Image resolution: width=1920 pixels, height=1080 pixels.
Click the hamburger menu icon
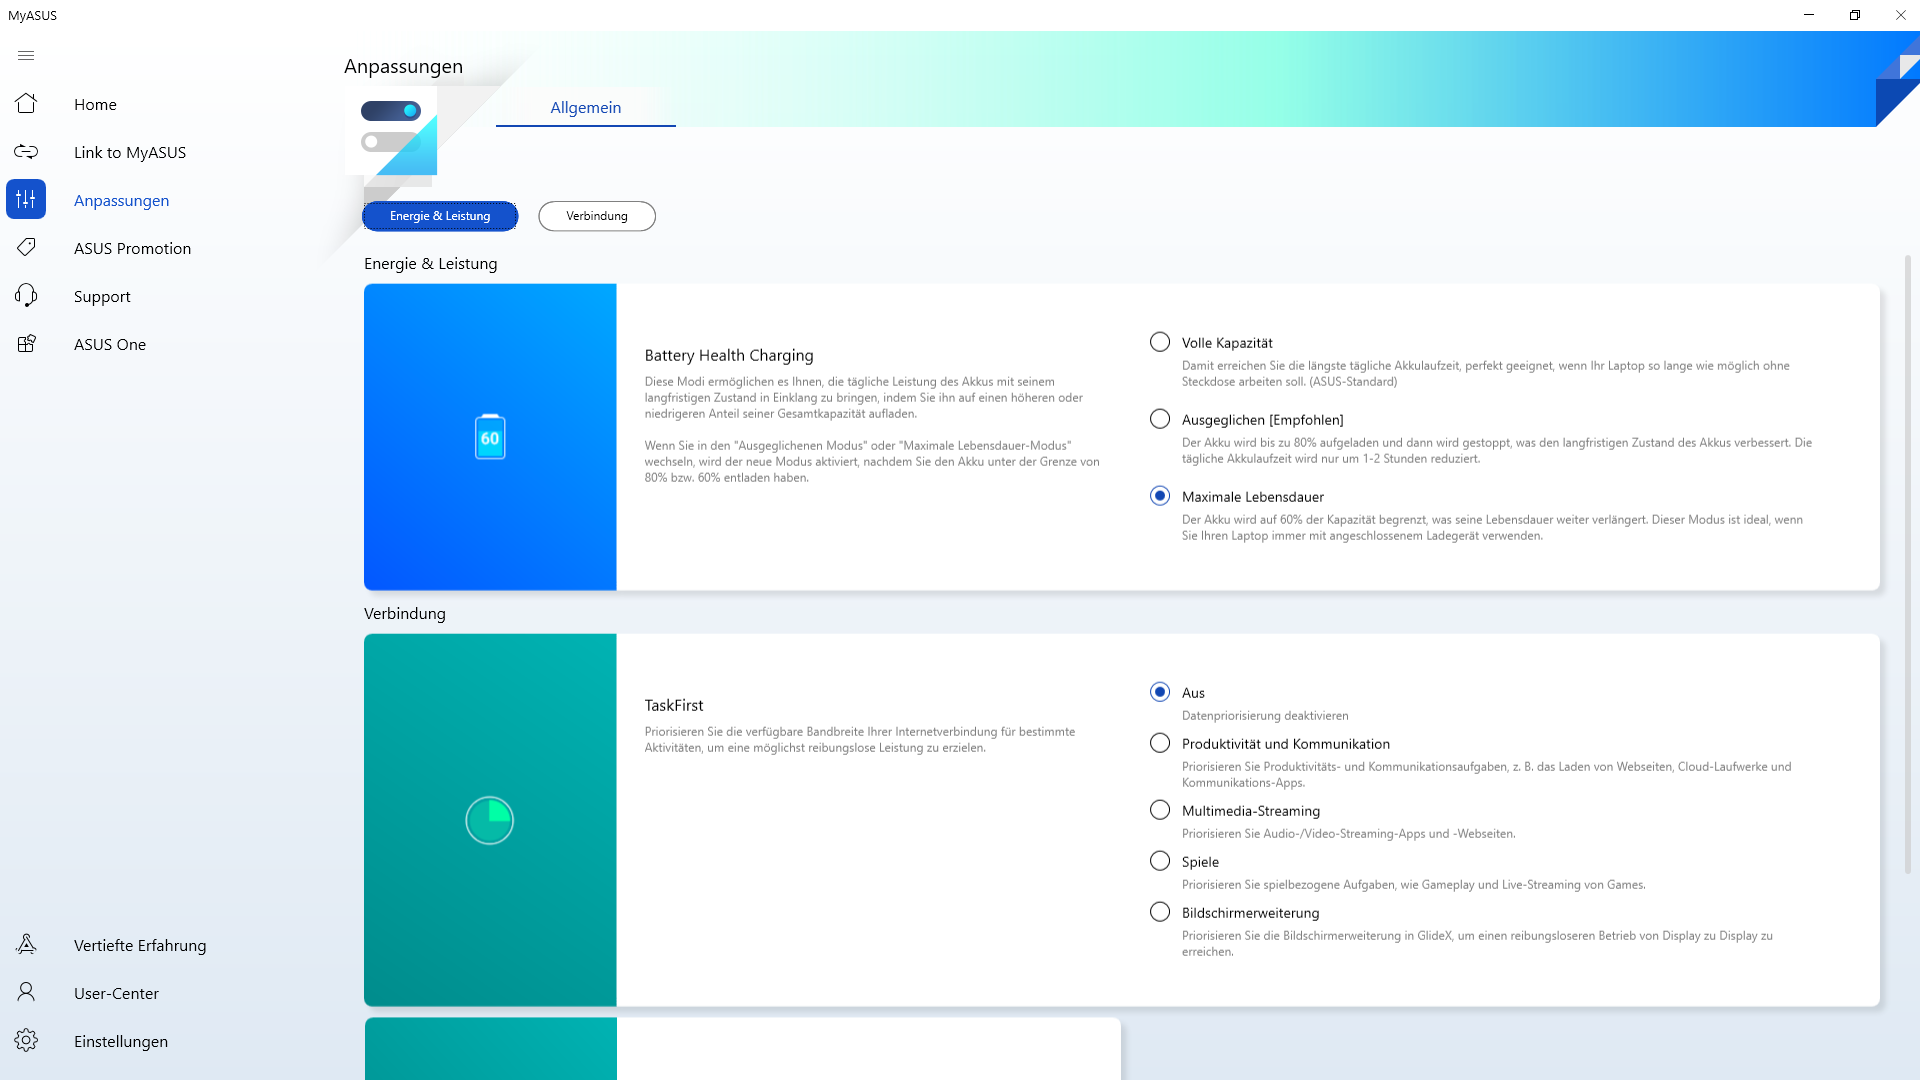click(x=26, y=56)
